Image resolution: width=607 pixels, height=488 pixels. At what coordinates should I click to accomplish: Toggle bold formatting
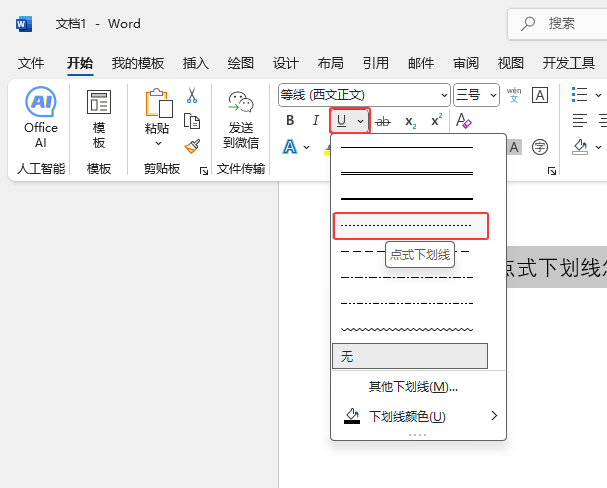tap(290, 121)
